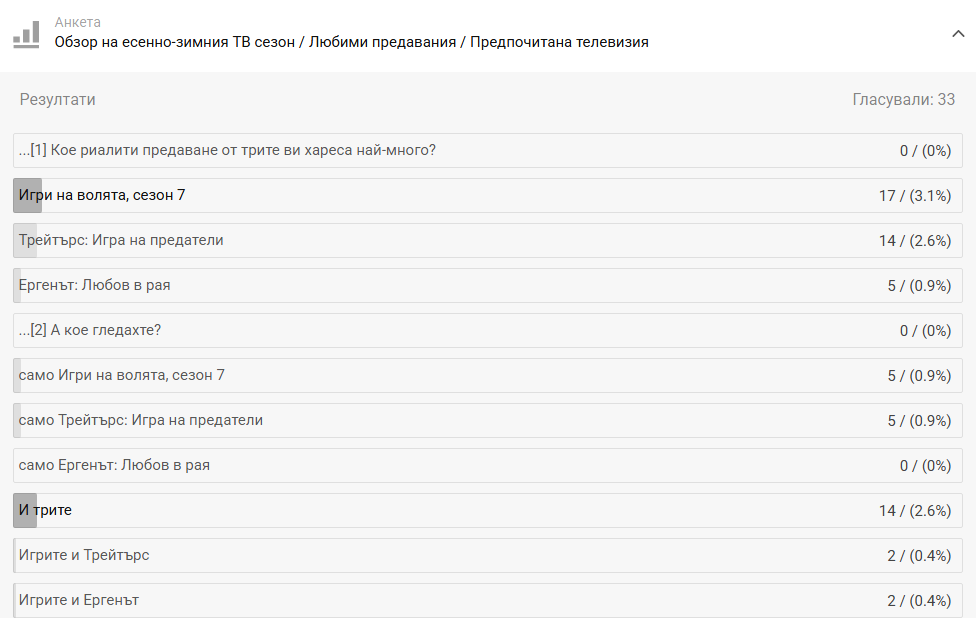
Task: Select the 'Трейтърс: Игра на предатели' result row
Action: (121, 240)
